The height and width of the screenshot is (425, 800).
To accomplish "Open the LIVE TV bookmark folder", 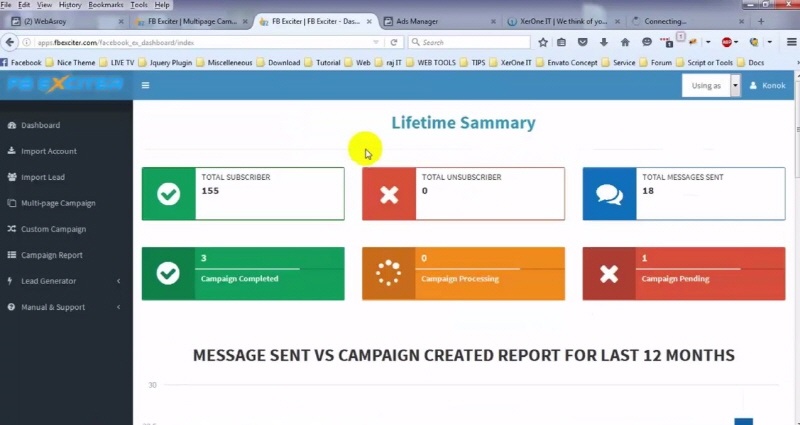I will point(117,63).
